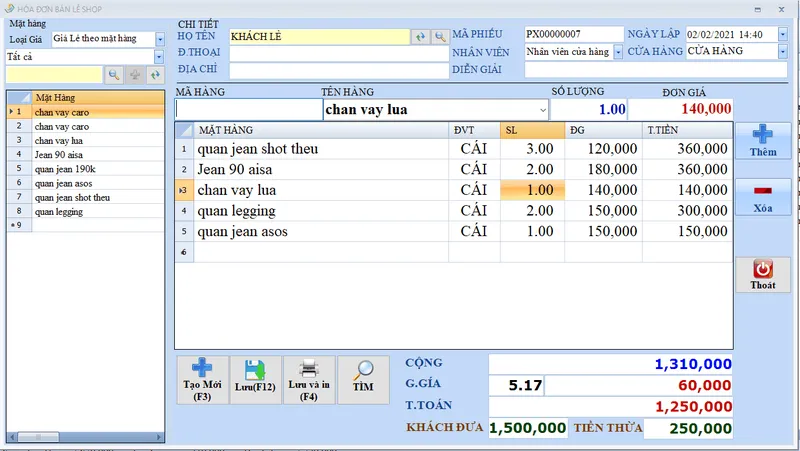Click the refresh product list icon in left panel
The image size is (800, 451).
pyautogui.click(x=155, y=75)
